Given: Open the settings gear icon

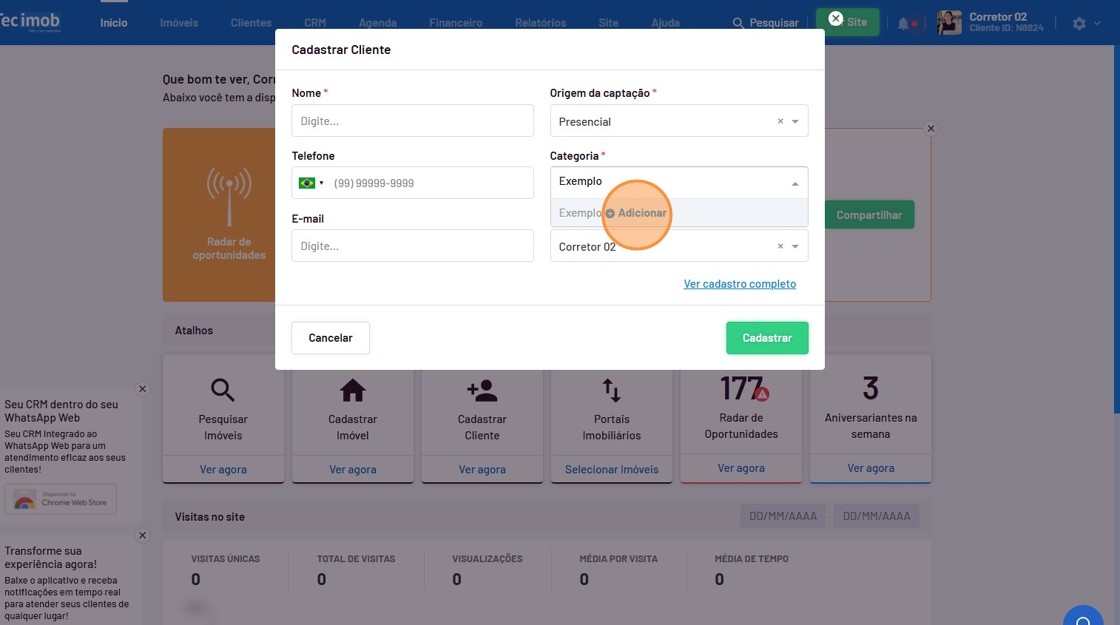Looking at the screenshot, I should pos(1079,23).
